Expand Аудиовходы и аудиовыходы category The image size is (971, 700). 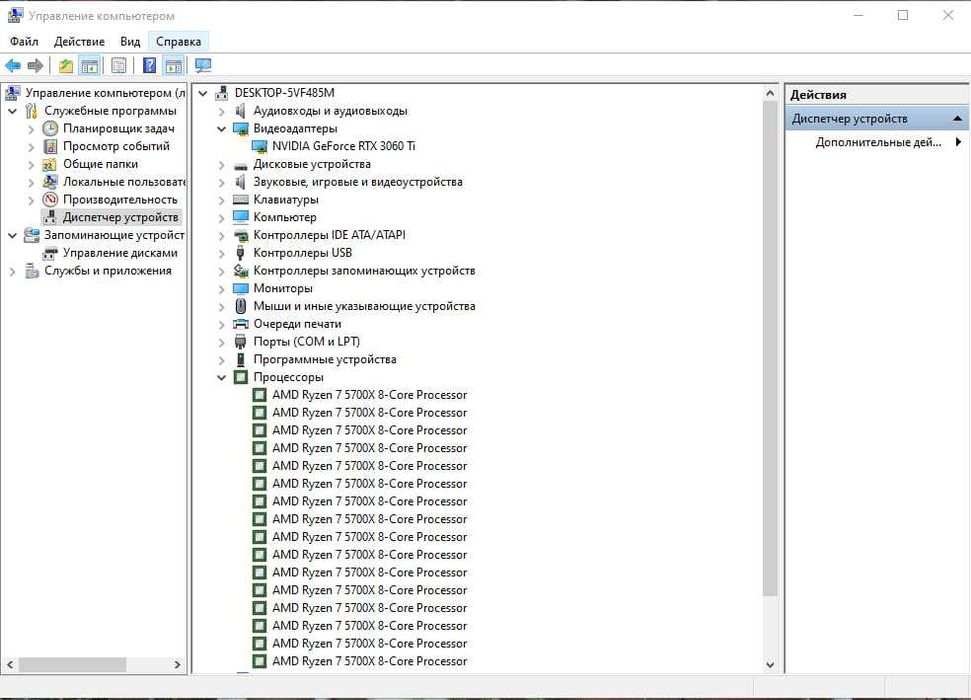pyautogui.click(x=221, y=111)
